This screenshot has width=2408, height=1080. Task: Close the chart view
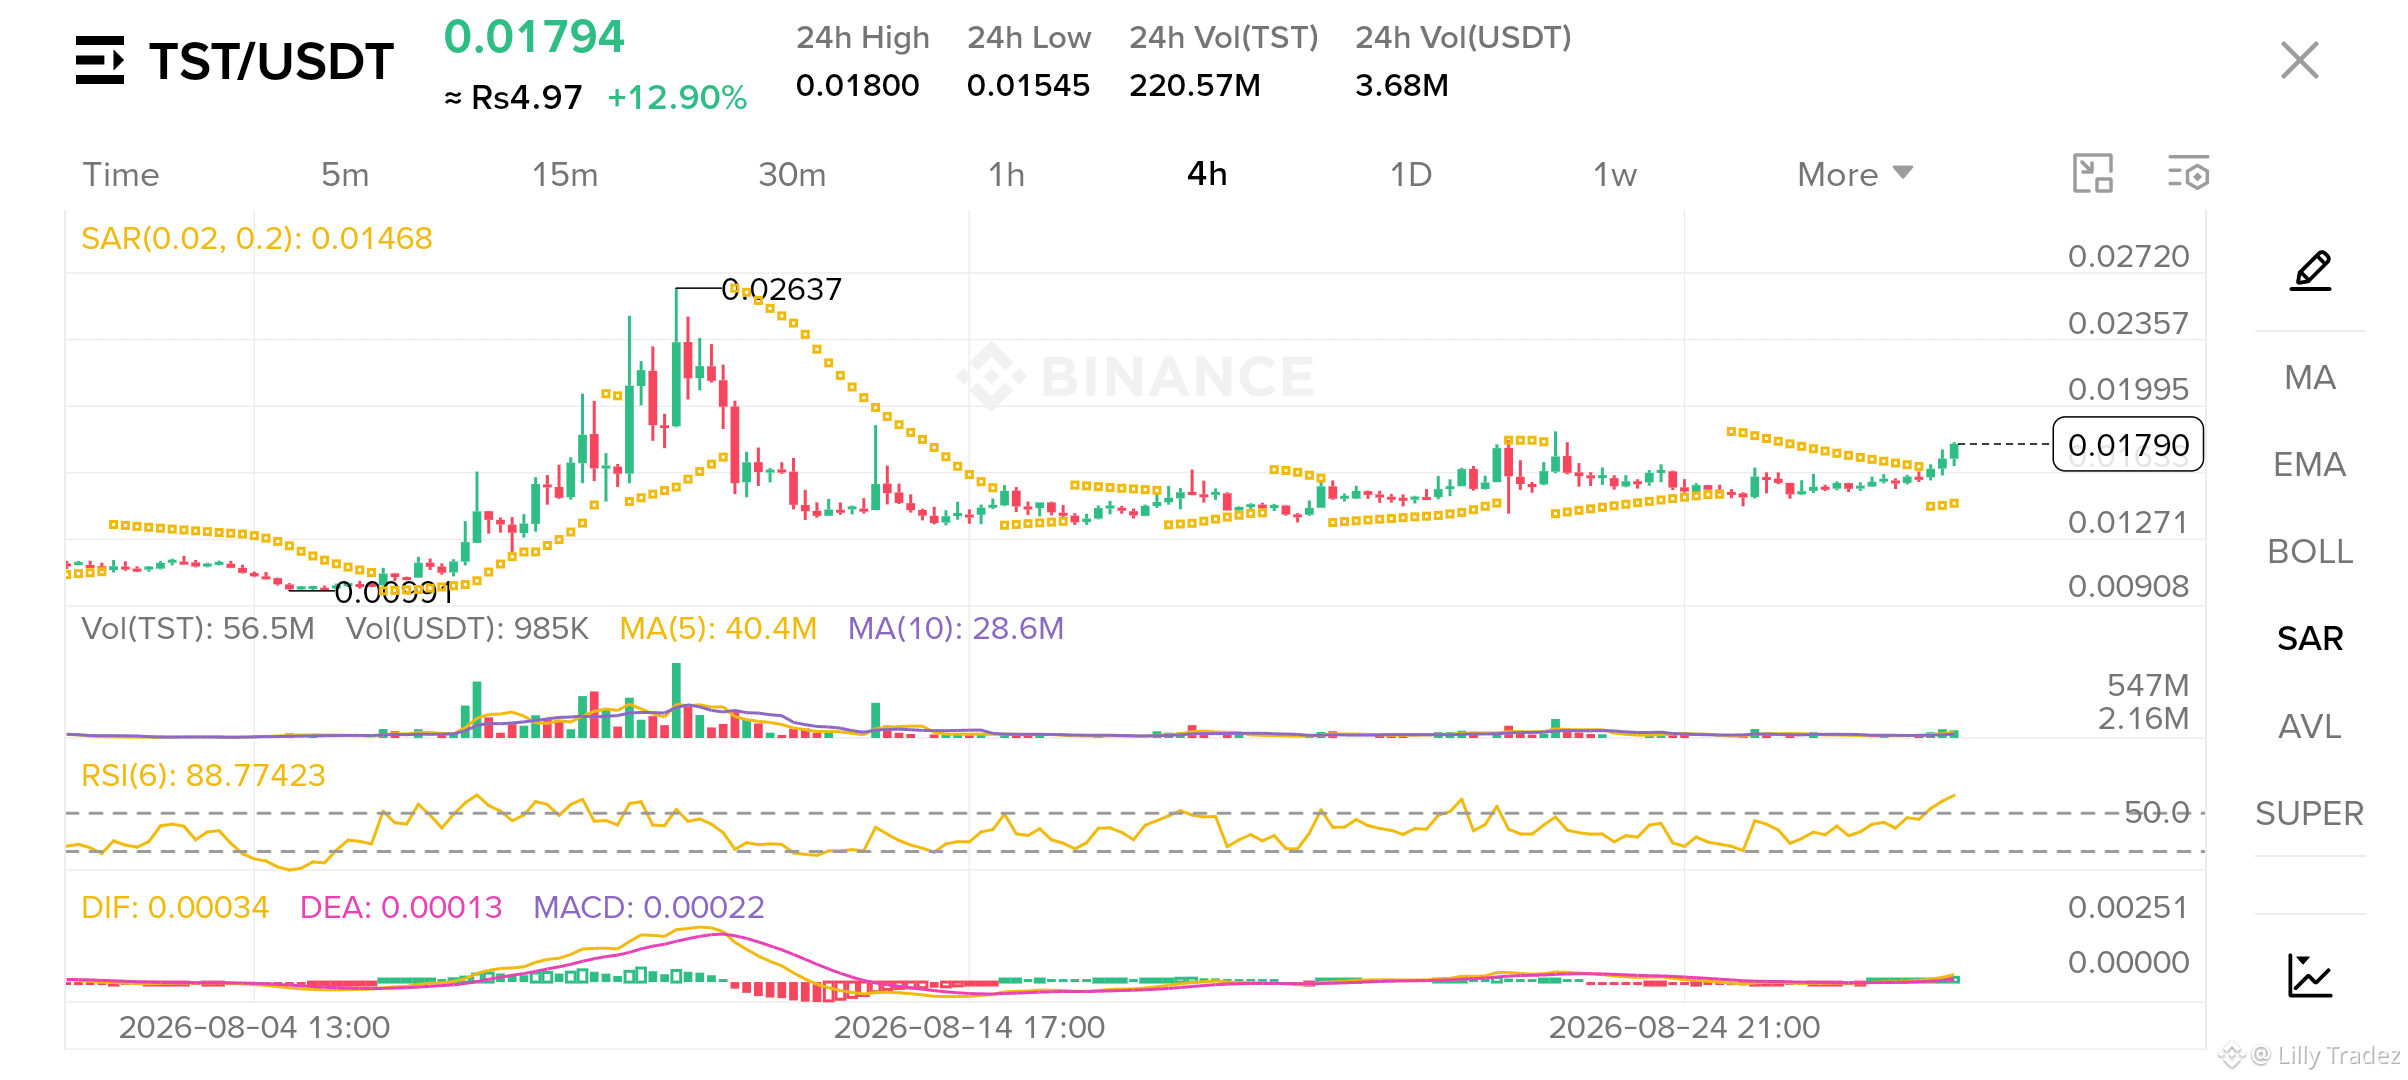(x=2299, y=60)
